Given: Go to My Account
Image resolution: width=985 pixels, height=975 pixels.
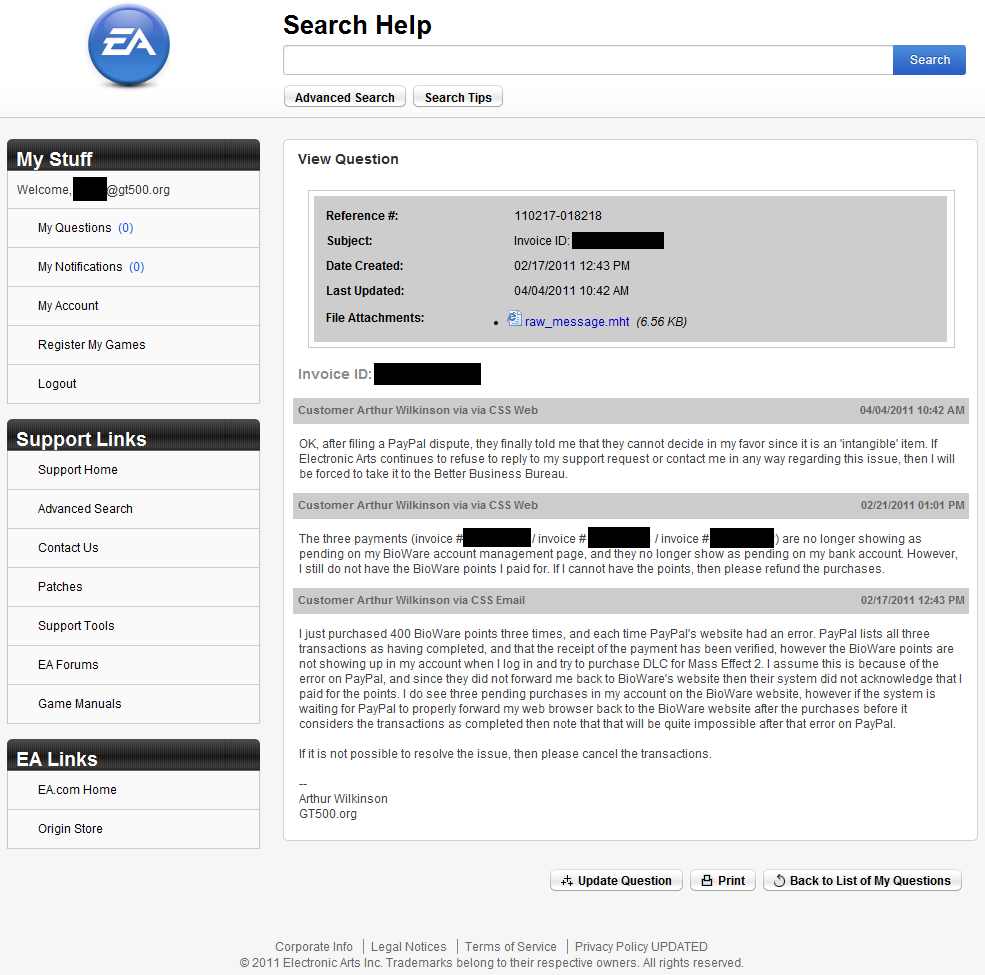Looking at the screenshot, I should 68,306.
